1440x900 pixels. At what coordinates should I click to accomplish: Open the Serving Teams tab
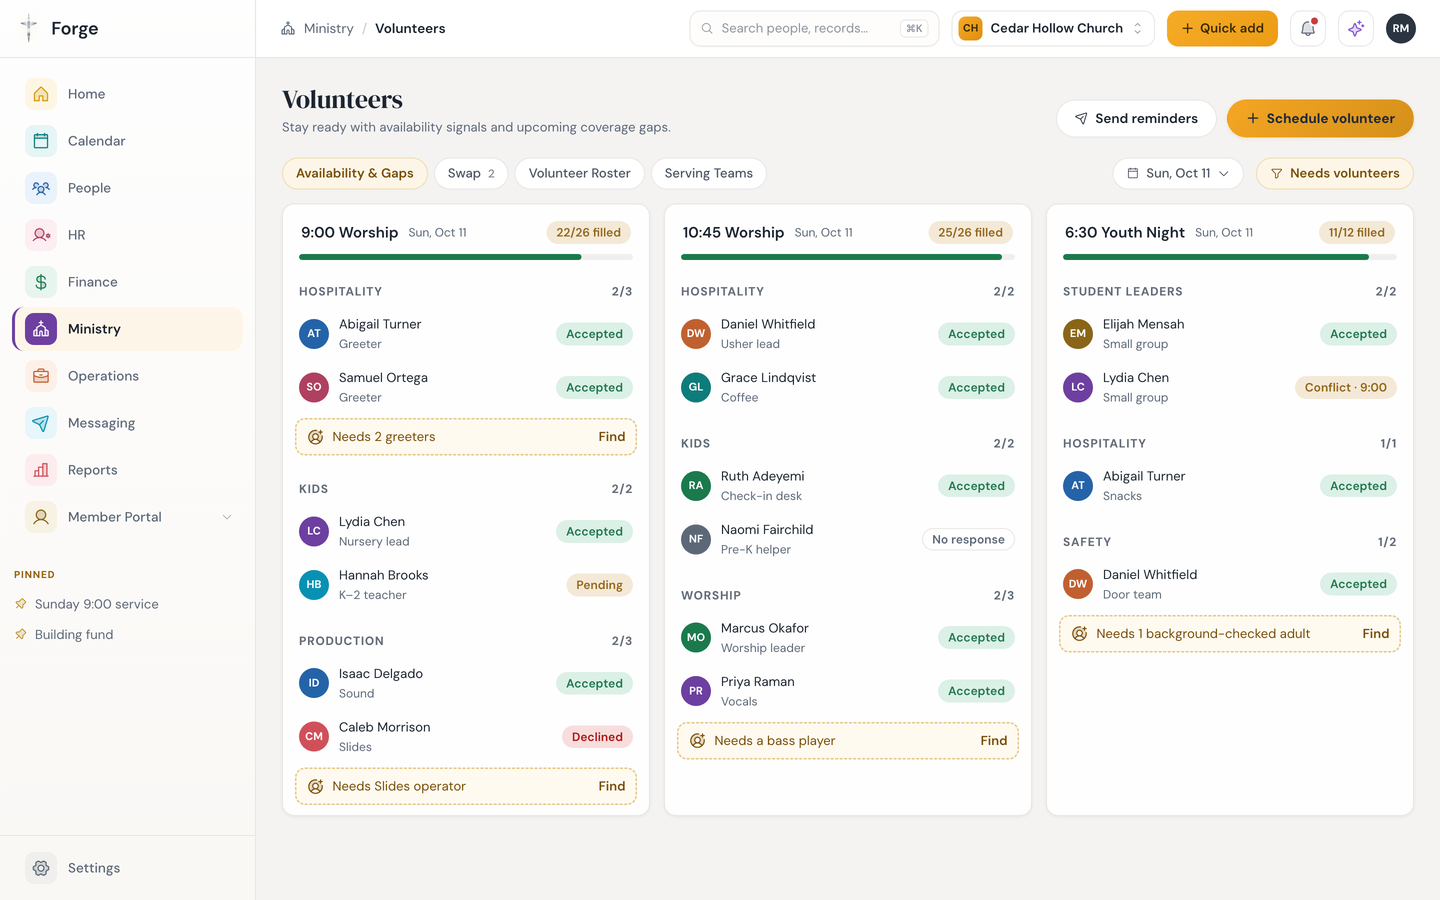coord(709,173)
